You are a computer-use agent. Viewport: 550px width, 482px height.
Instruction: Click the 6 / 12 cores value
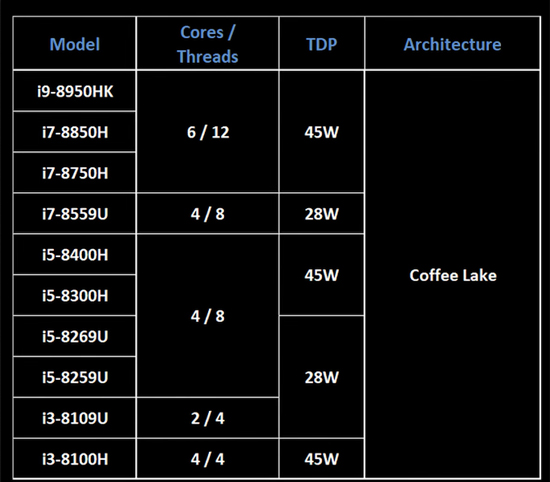pos(208,132)
